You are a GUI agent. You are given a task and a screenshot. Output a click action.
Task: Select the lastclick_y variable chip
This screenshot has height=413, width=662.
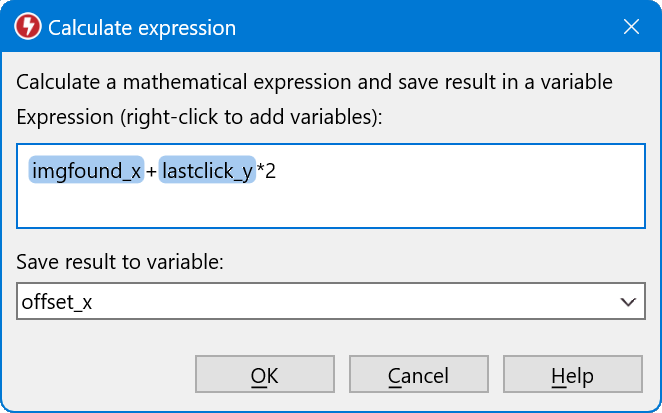pos(206,172)
